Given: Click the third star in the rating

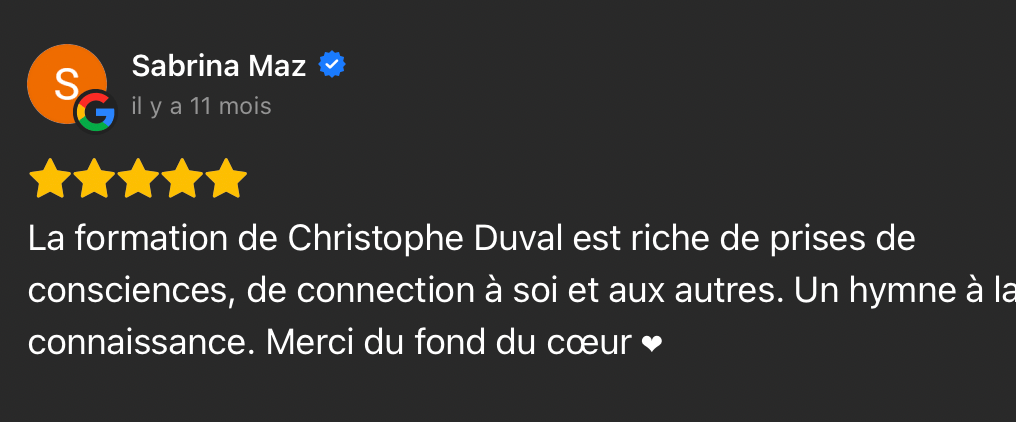Looking at the screenshot, I should (138, 179).
